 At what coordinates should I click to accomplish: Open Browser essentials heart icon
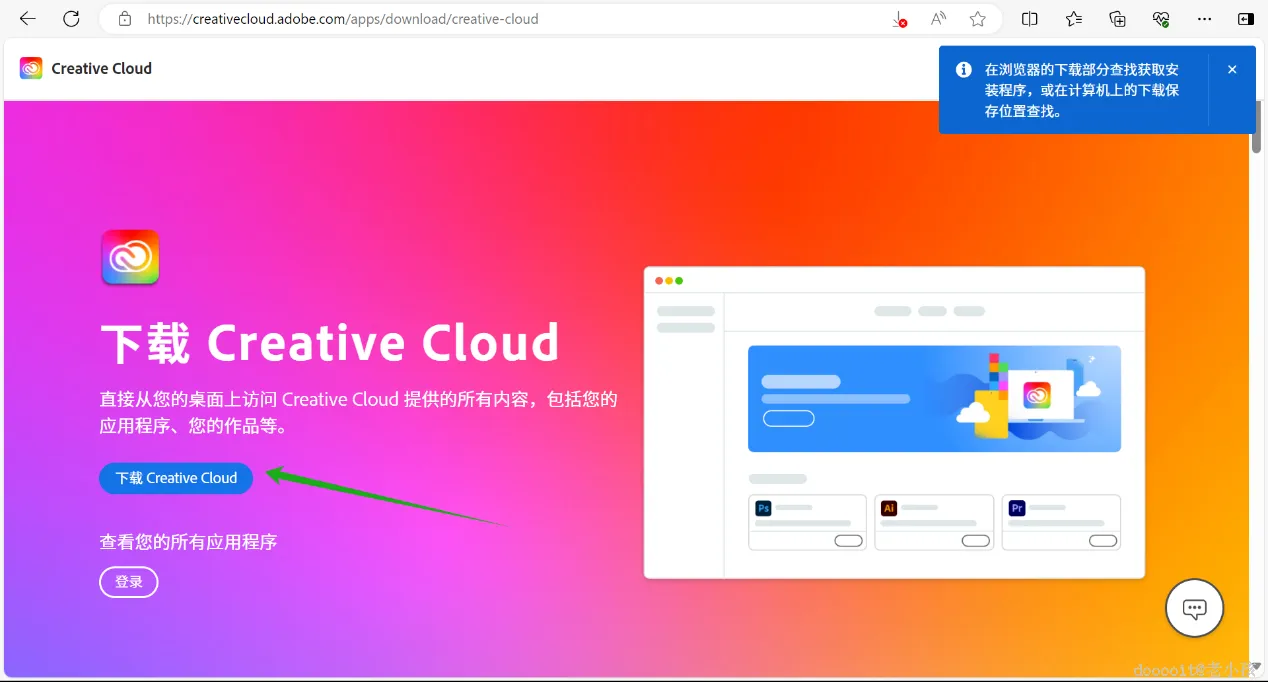pyautogui.click(x=1161, y=19)
